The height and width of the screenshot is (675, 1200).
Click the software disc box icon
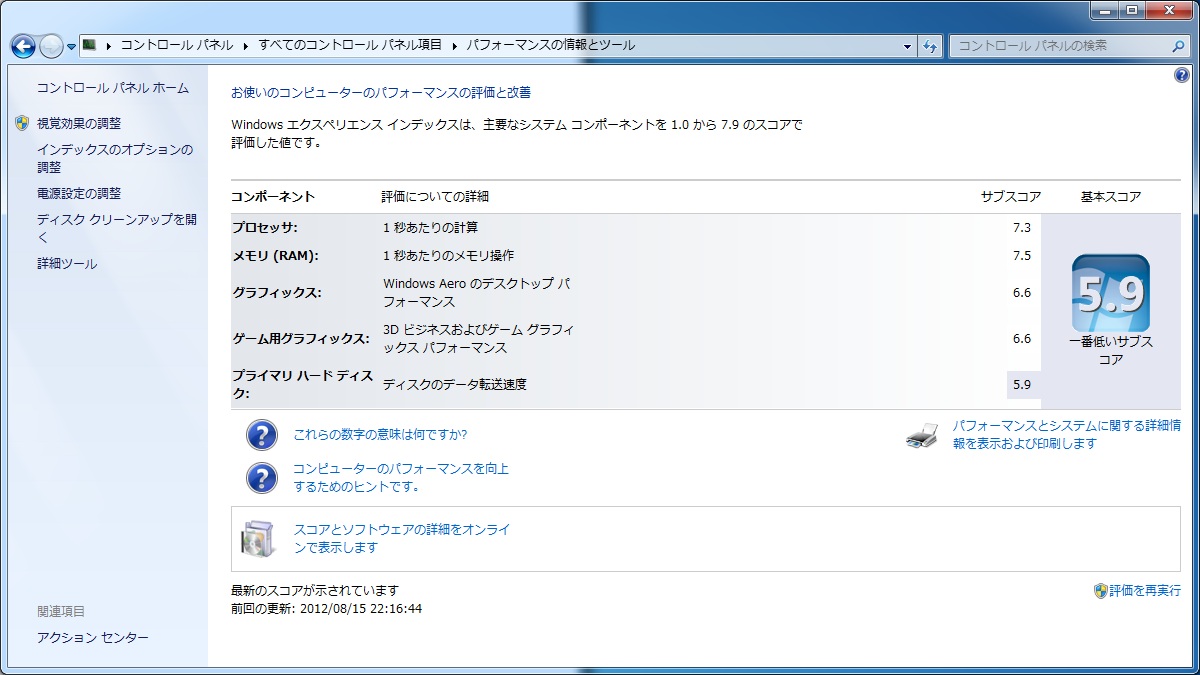pyautogui.click(x=256, y=539)
